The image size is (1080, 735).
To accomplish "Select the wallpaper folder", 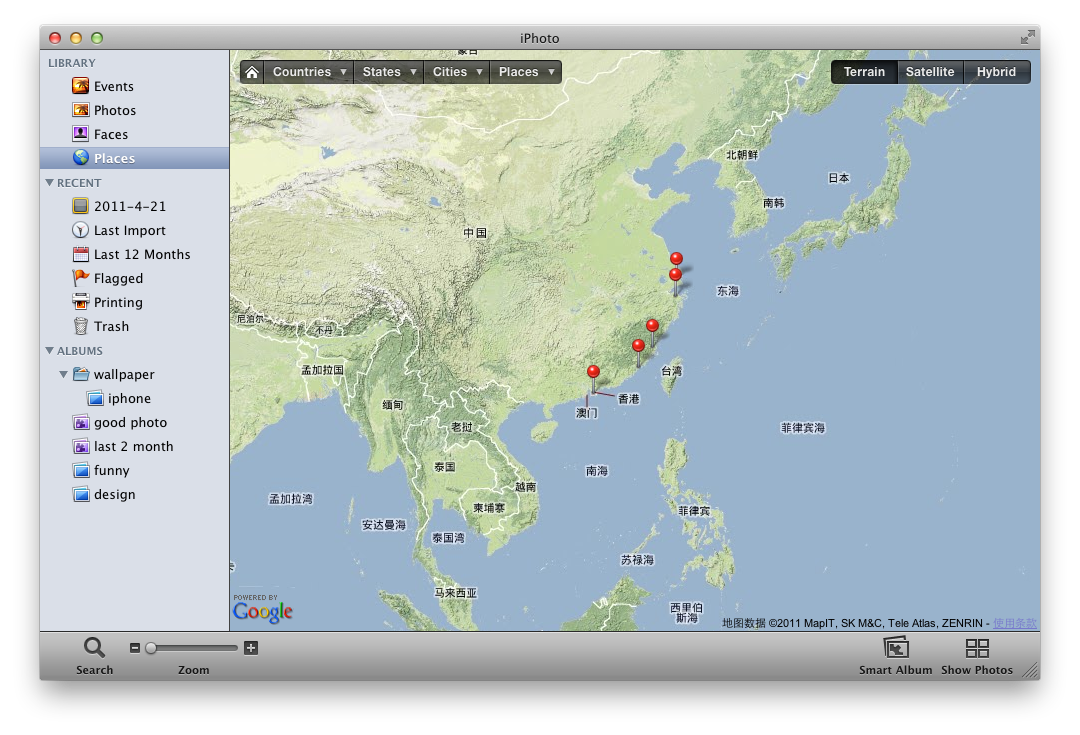I will [134, 374].
